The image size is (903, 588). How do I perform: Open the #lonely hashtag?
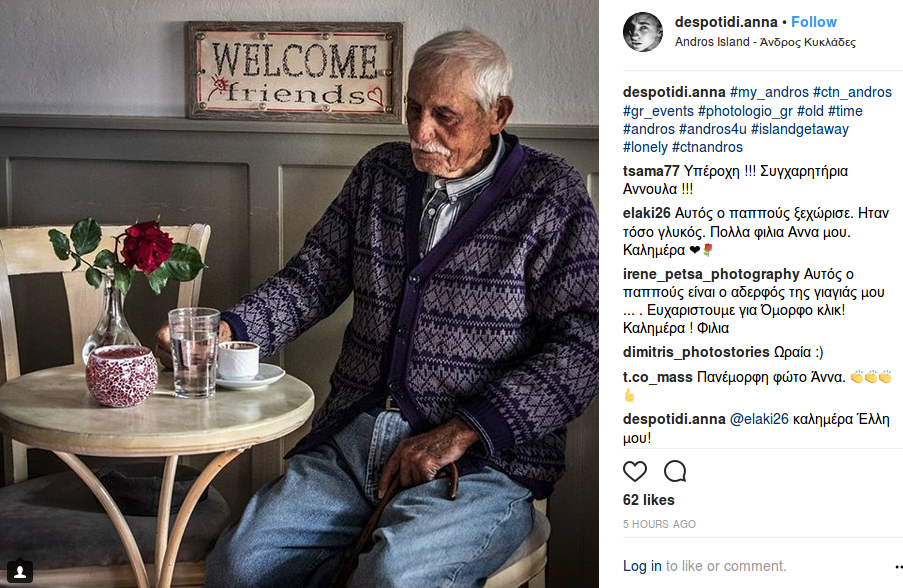click(645, 147)
